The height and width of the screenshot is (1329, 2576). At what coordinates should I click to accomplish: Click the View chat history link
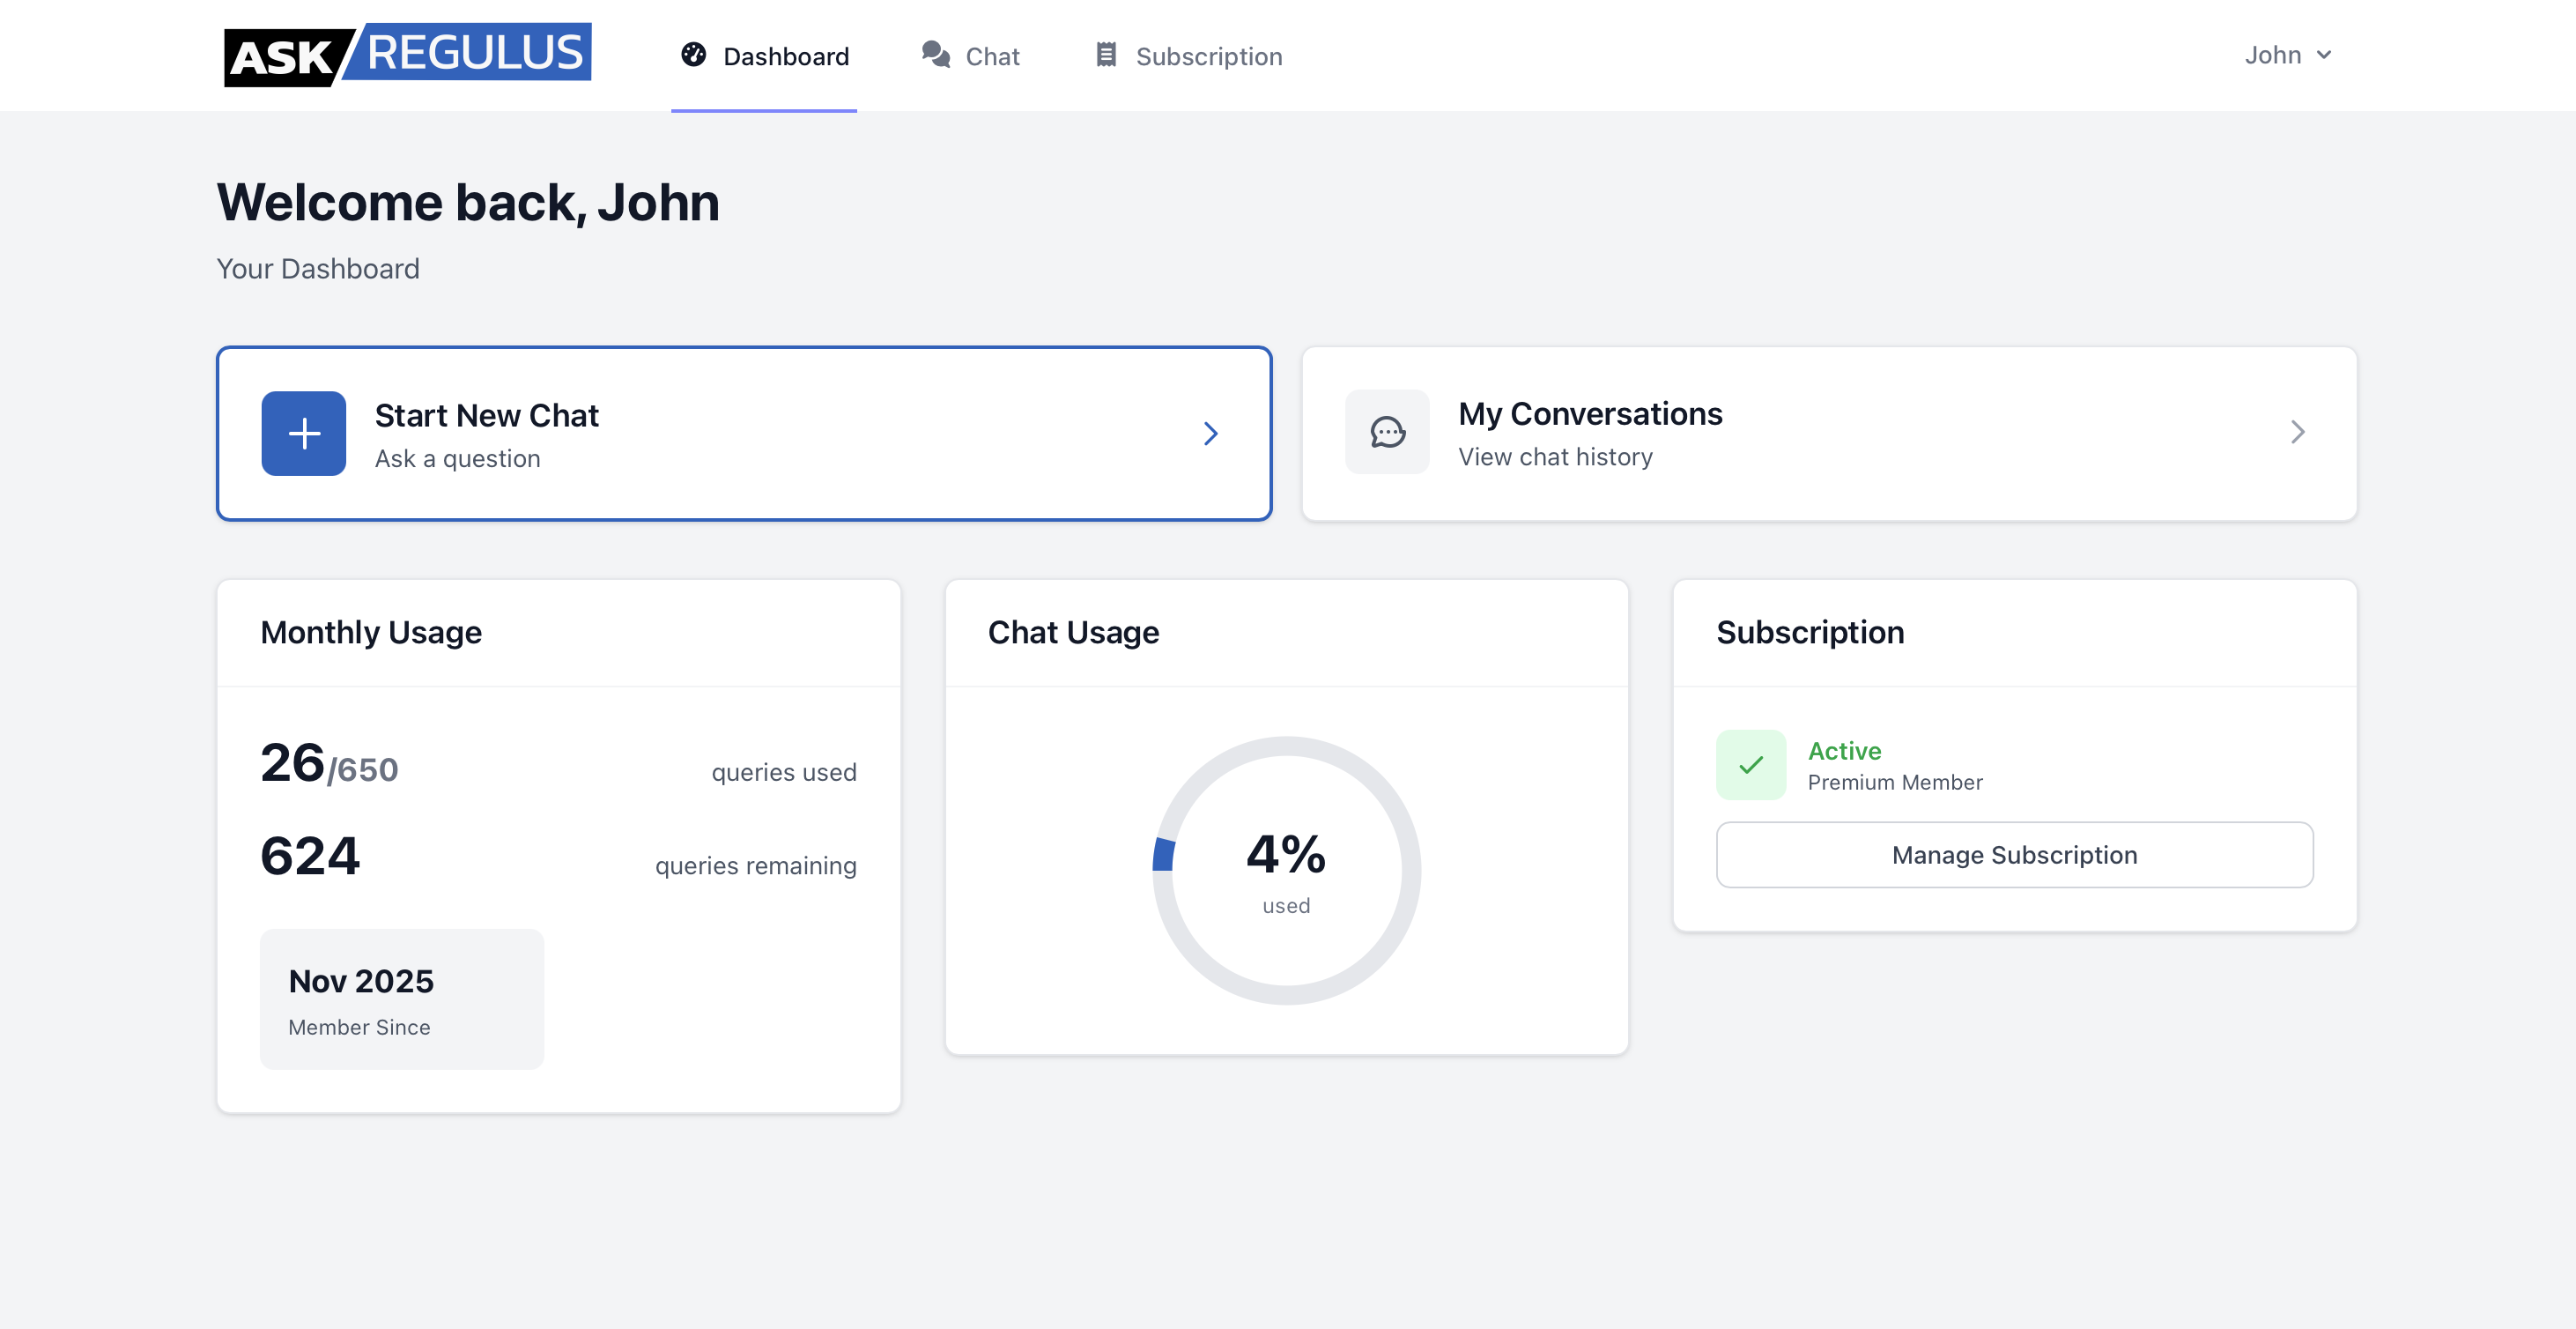(1555, 456)
